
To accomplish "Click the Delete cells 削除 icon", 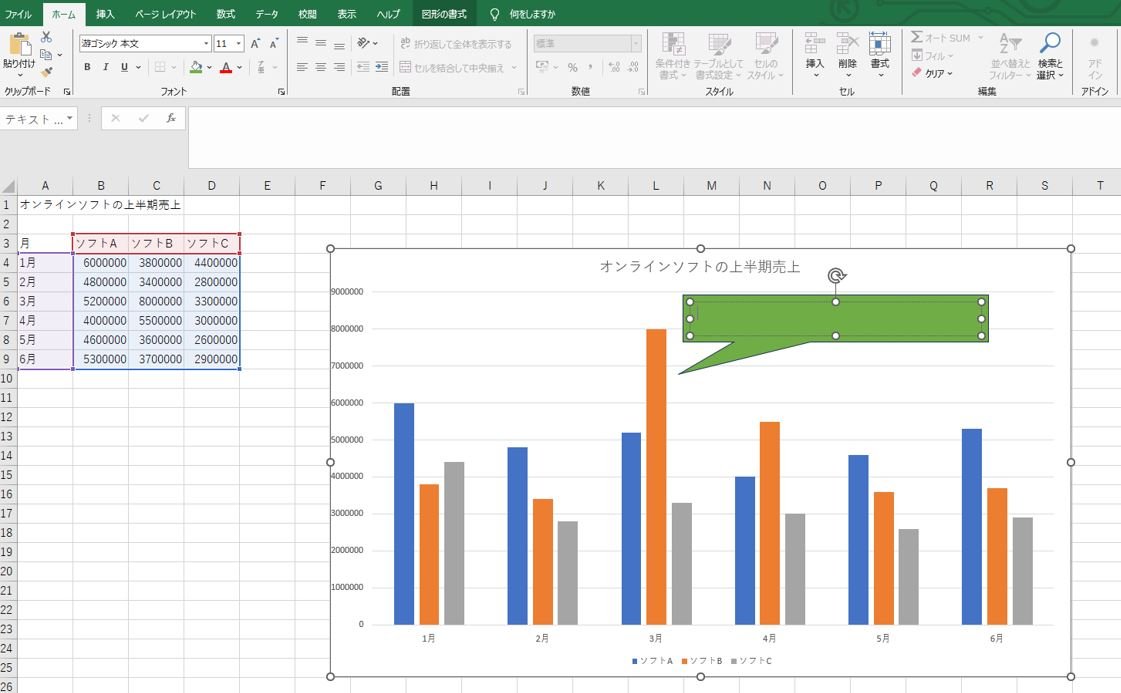I will point(847,43).
